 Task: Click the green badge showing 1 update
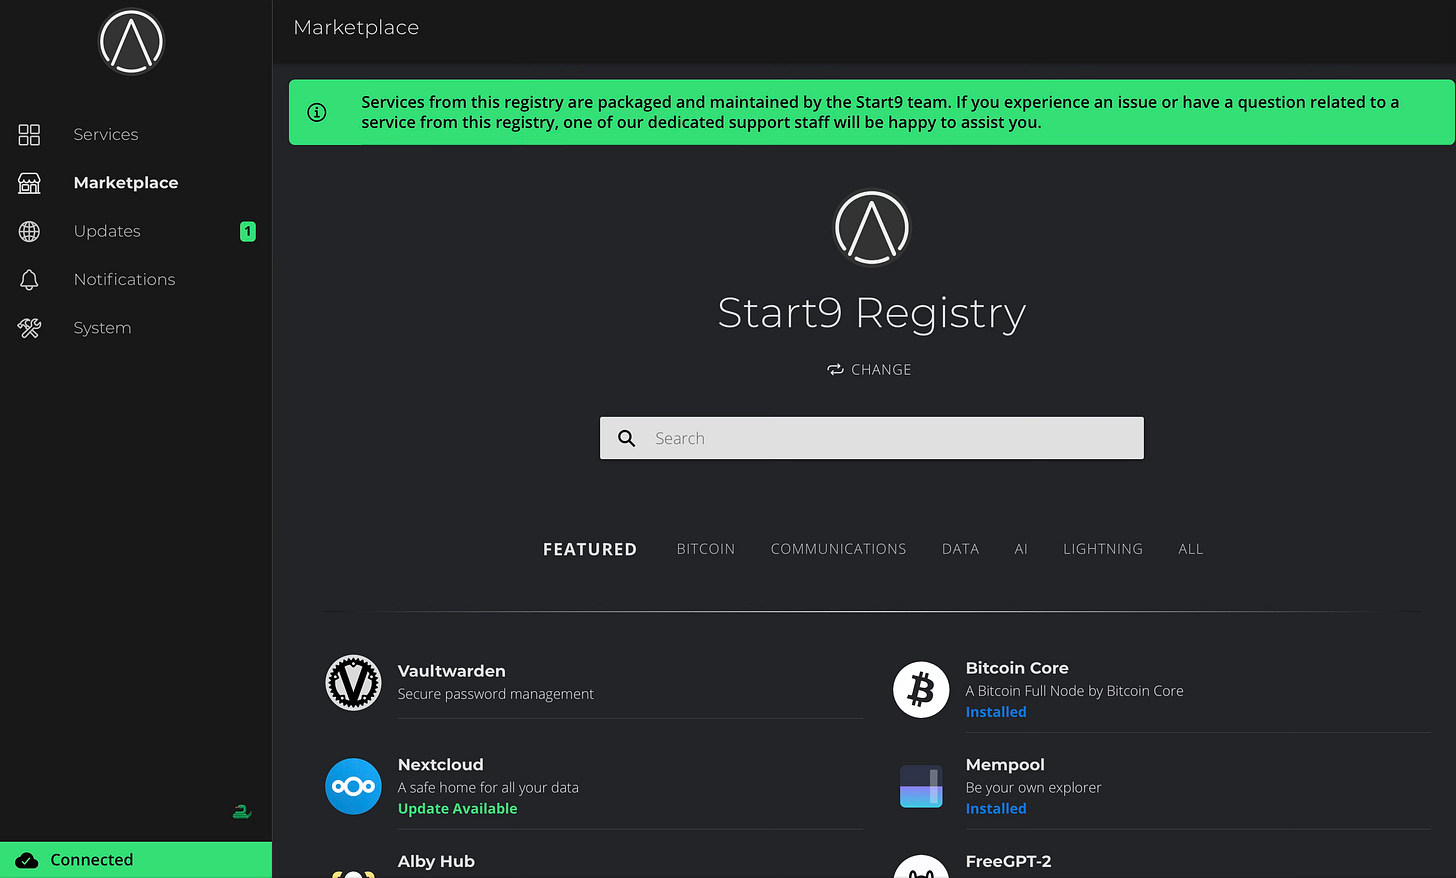248,231
